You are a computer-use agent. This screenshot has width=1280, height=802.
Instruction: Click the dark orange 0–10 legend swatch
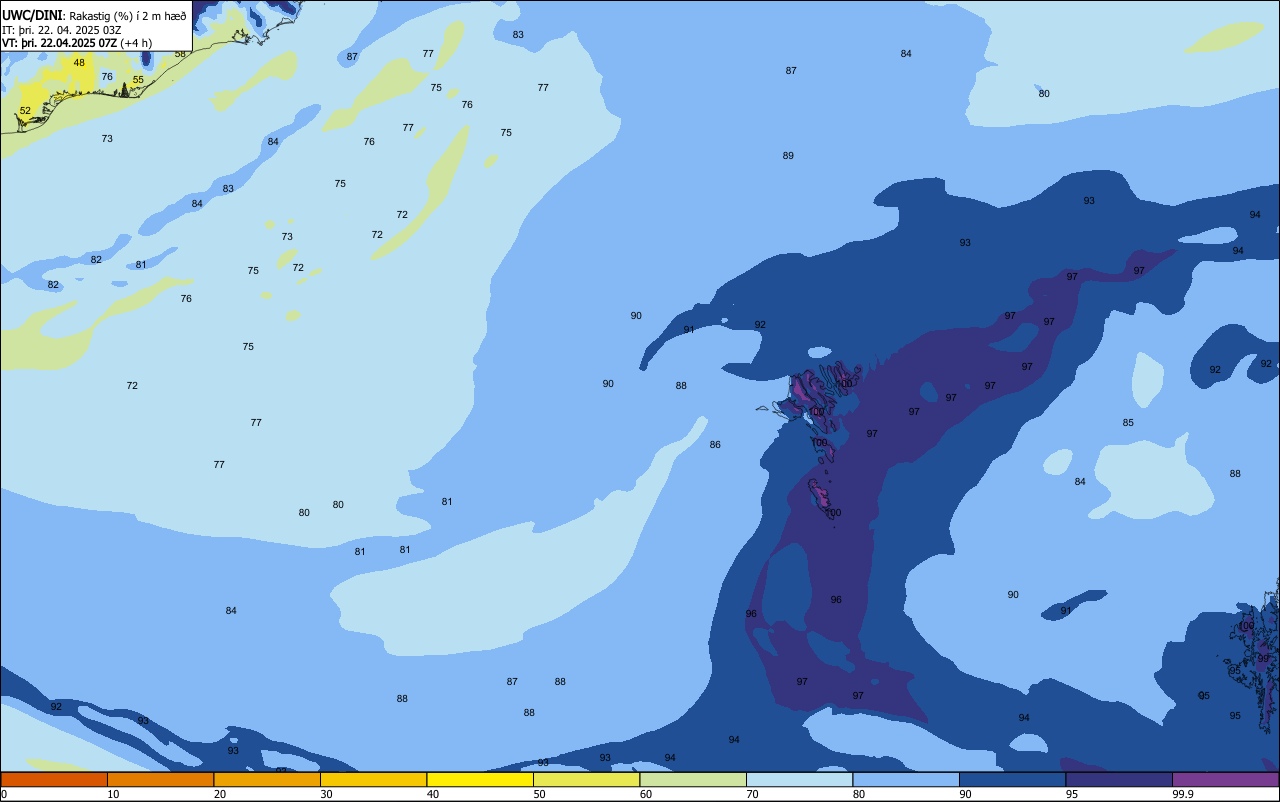tap(54, 779)
